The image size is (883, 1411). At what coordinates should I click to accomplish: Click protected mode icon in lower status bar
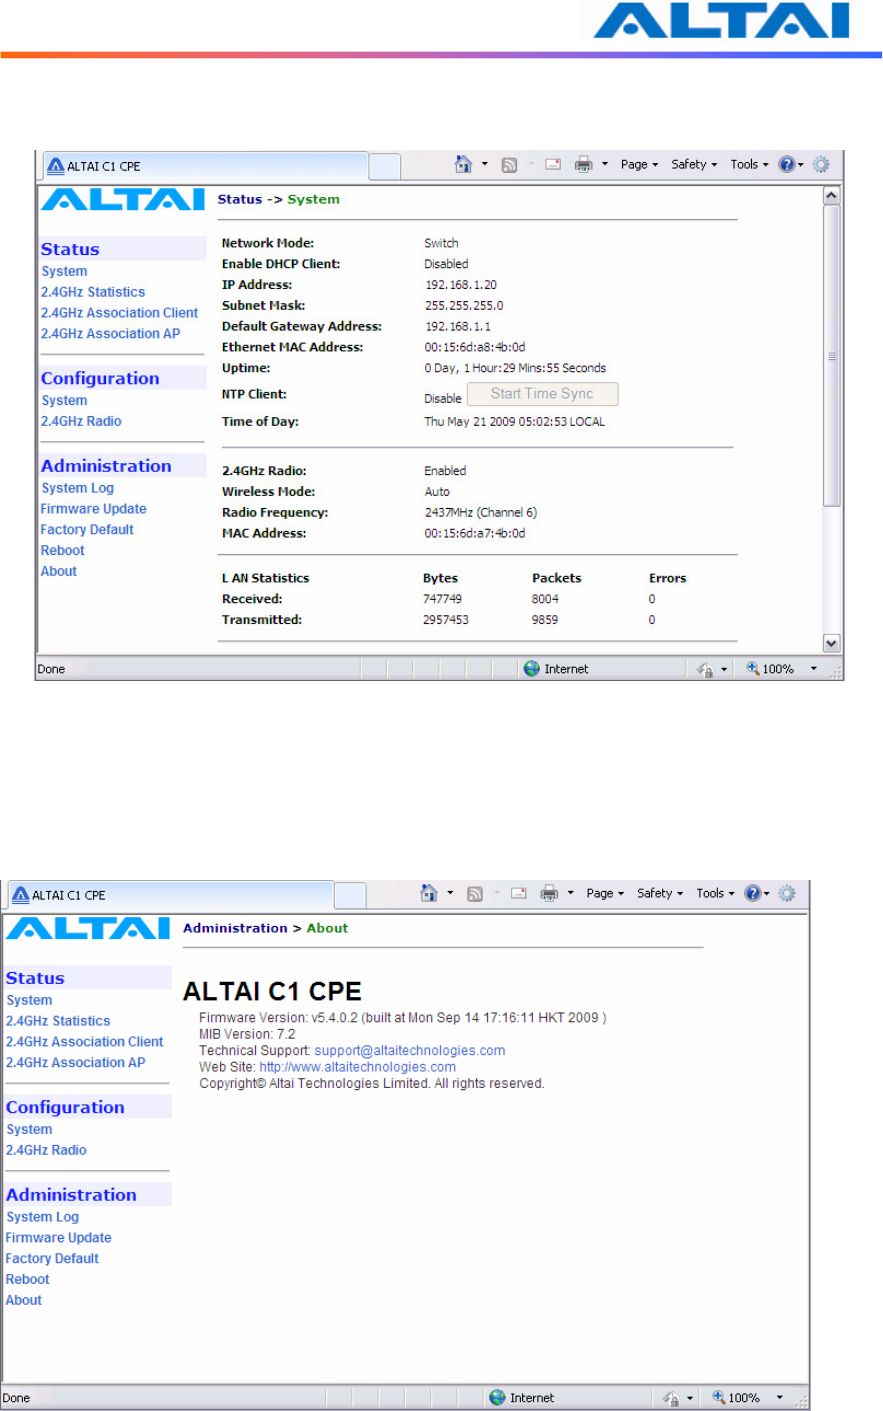[x=671, y=1398]
